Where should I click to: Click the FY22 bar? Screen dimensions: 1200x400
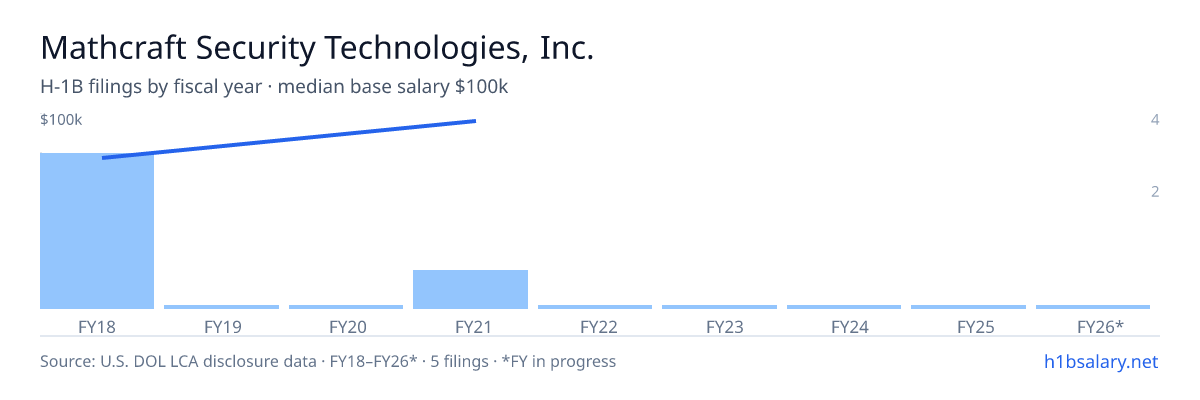595,307
